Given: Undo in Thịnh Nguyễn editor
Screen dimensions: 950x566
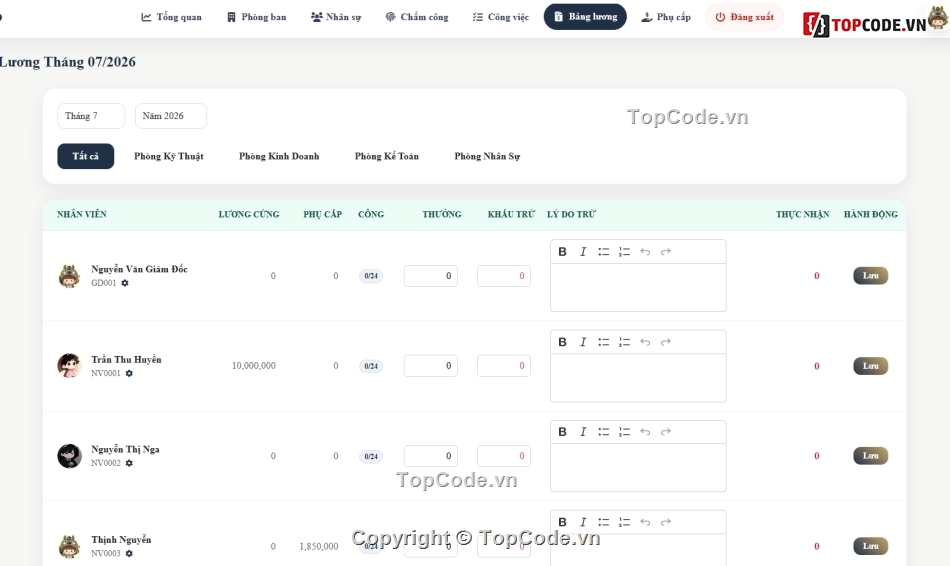Looking at the screenshot, I should point(645,522).
